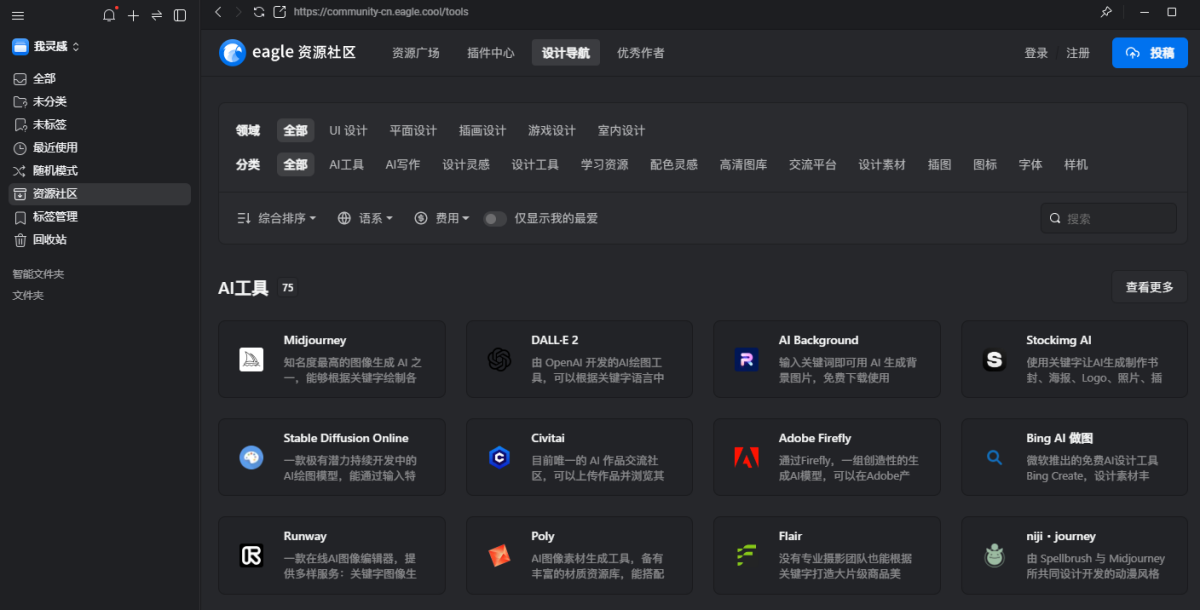
Task: Click the 查看更多 button
Action: [1150, 287]
